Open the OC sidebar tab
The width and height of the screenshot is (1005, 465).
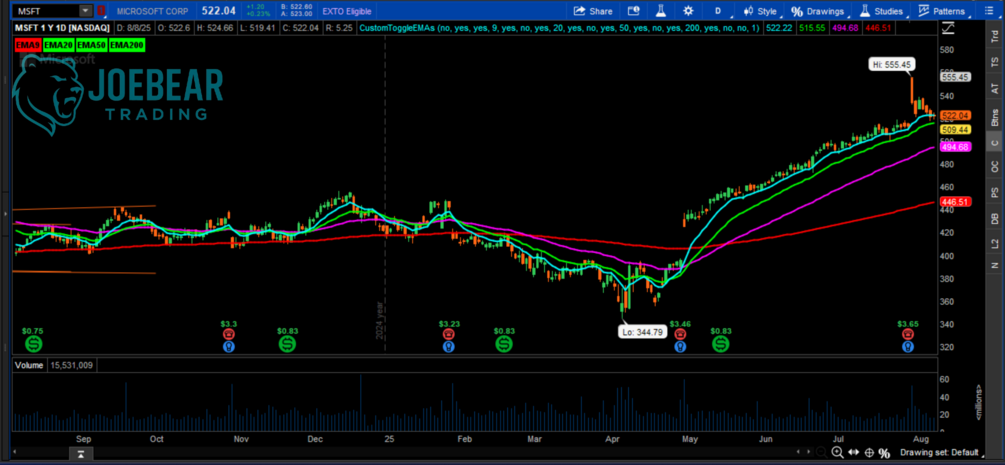[995, 167]
